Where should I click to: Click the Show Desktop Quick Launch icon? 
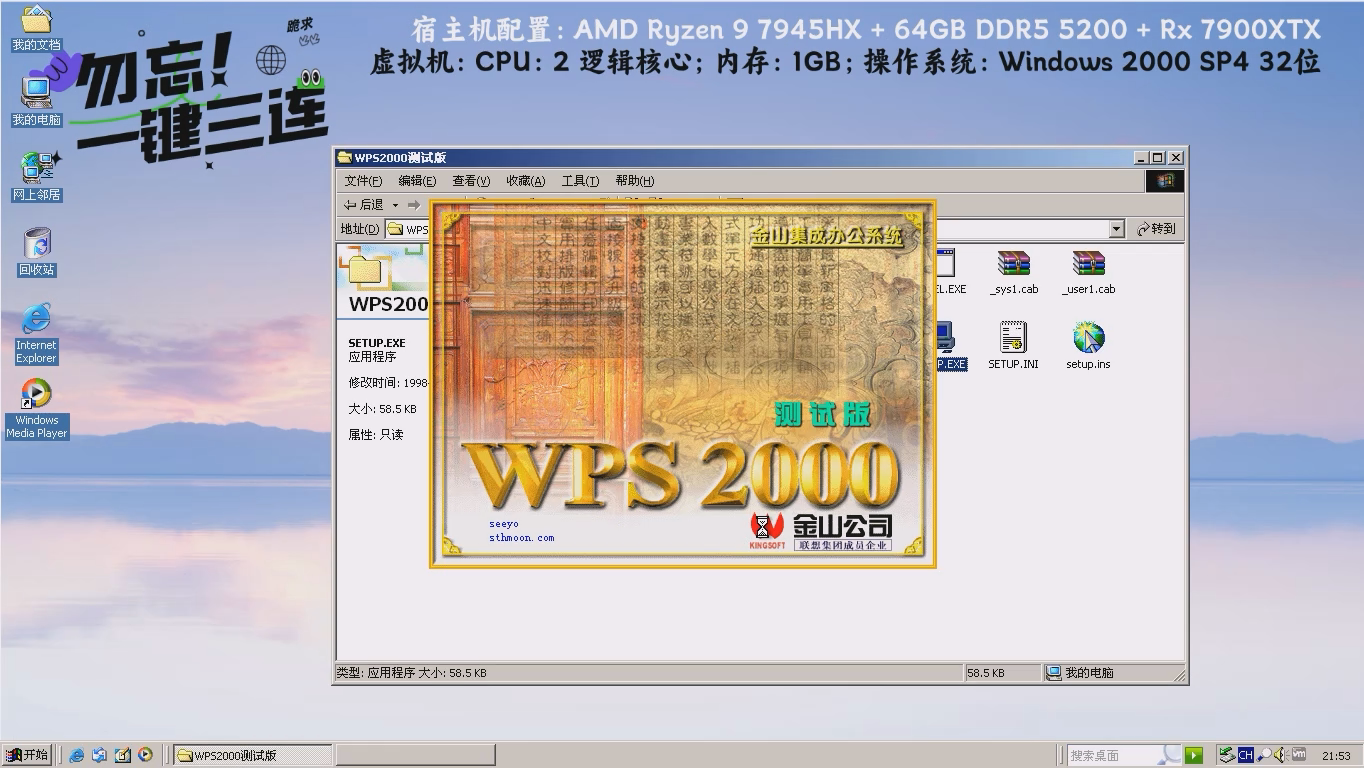122,755
